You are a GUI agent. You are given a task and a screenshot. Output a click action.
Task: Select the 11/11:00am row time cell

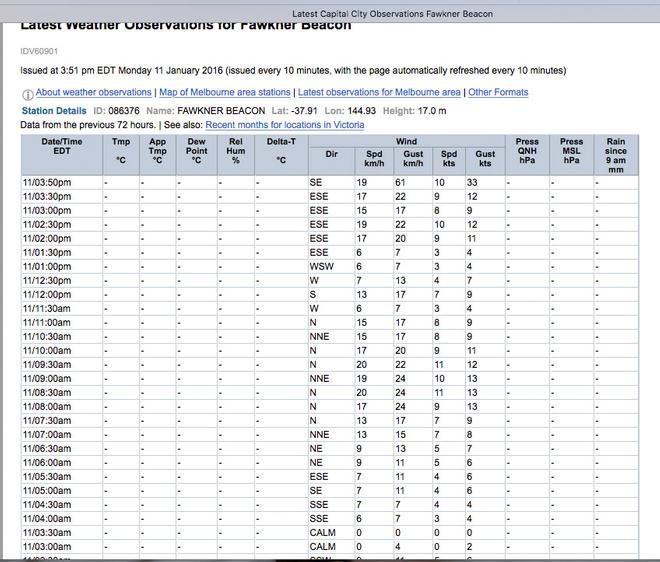[61, 322]
